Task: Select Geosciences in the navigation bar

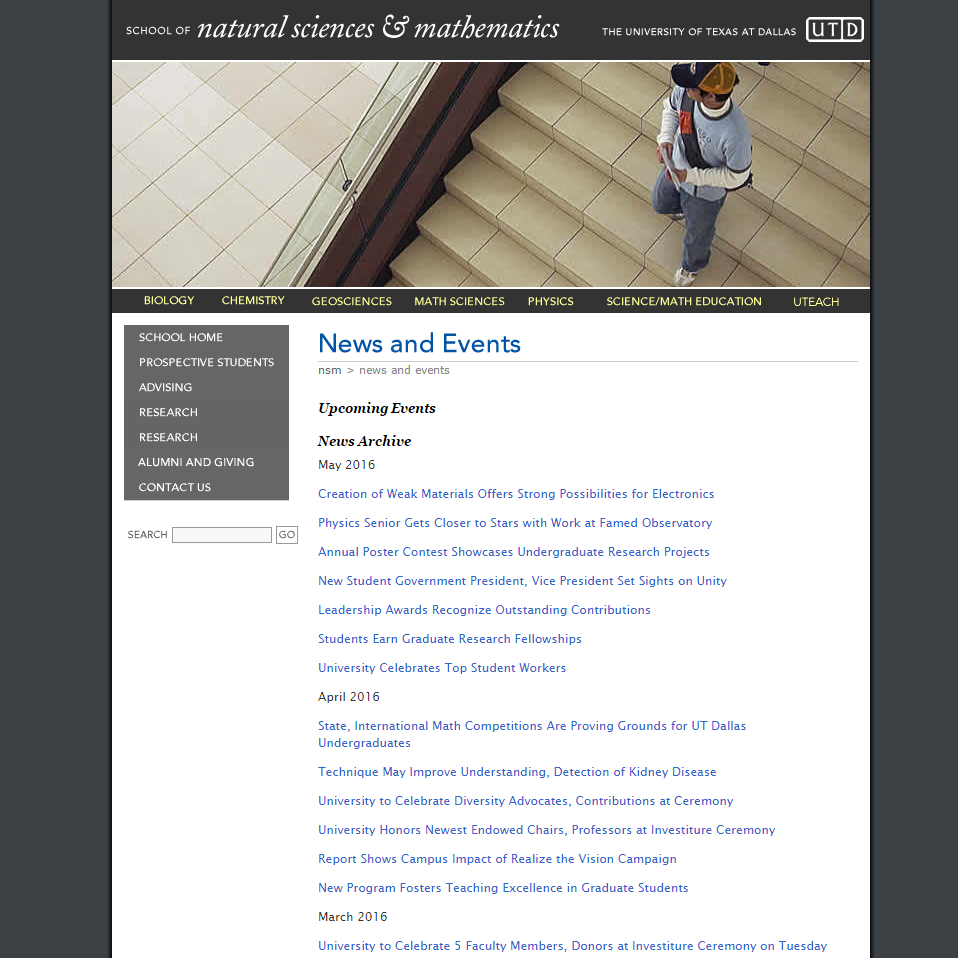Action: pos(351,301)
